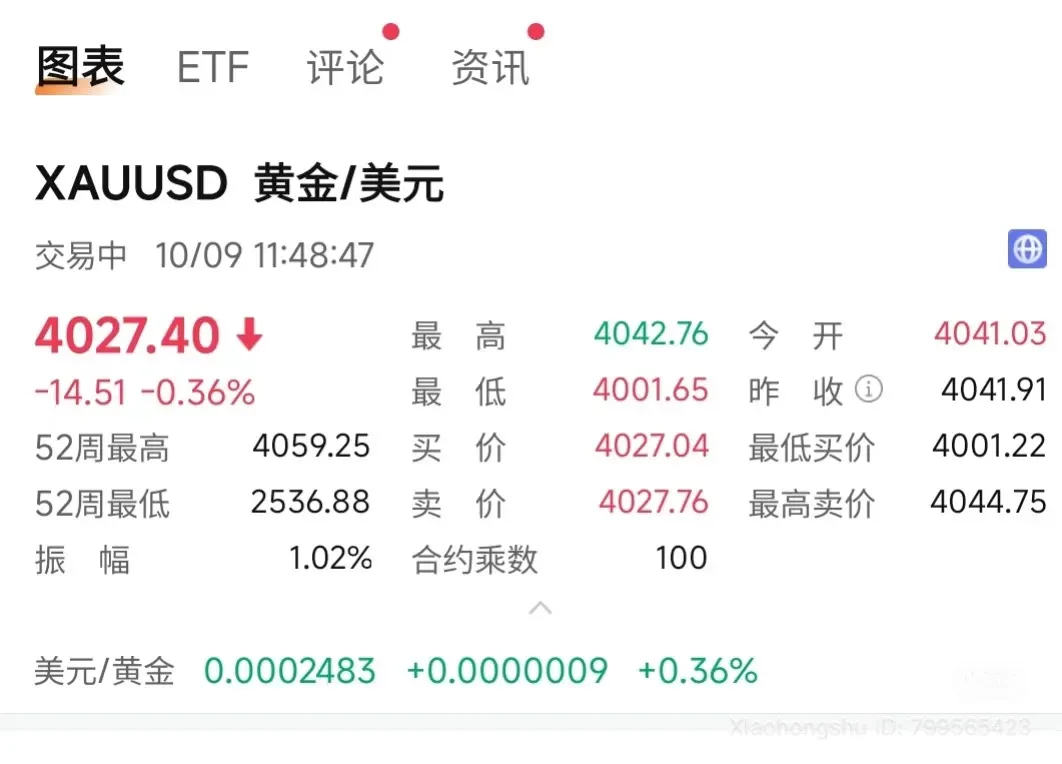Open the 美元/黄金 related quote row
Image resolution: width=1062 pixels, height=764 pixels.
click(395, 670)
